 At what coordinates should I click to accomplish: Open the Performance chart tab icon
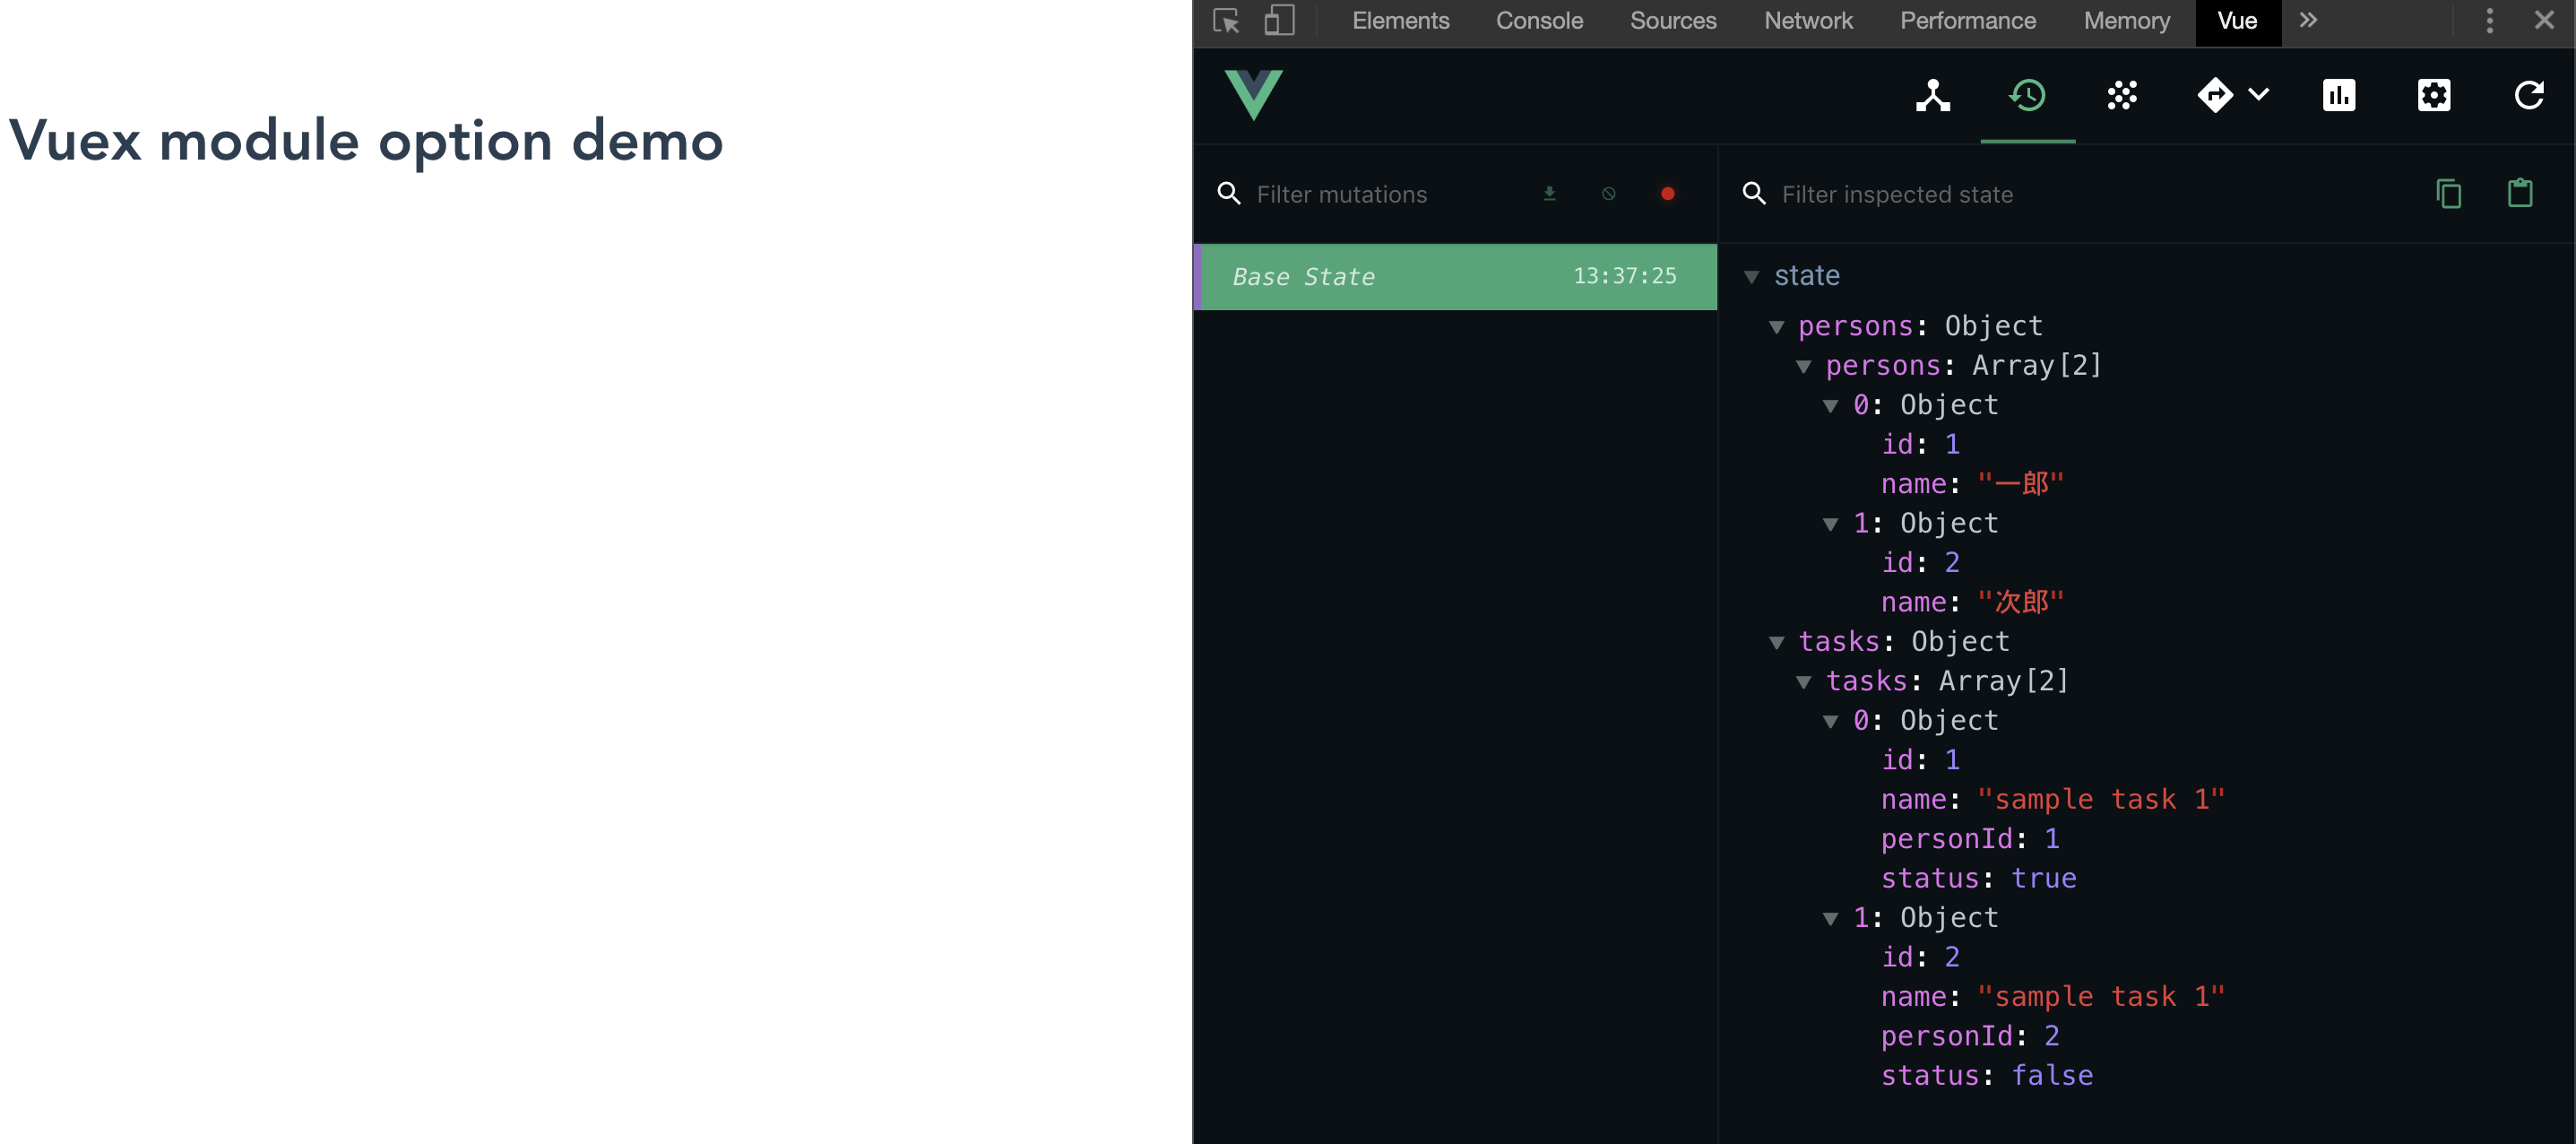click(2338, 96)
